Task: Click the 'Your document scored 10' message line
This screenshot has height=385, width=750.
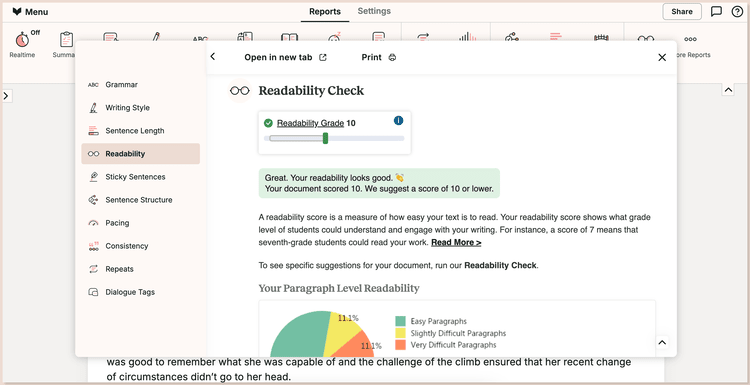Action: click(379, 188)
